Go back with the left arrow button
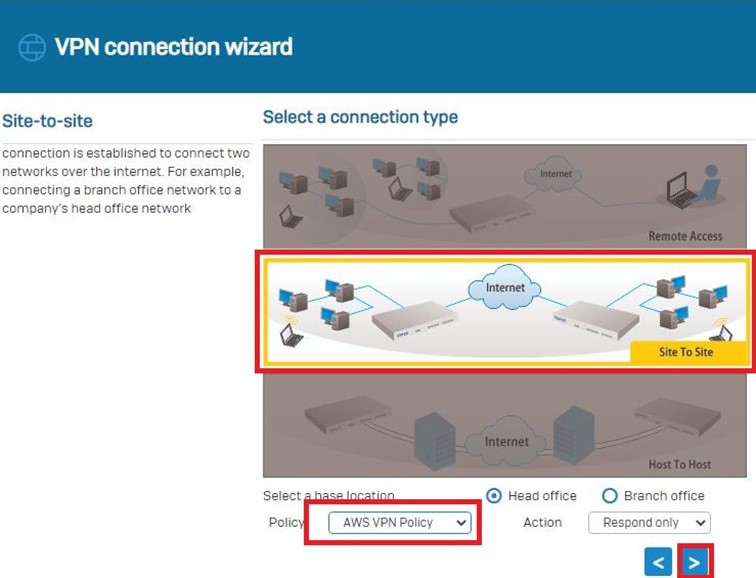Viewport: 756px width, 578px height. [x=658, y=562]
